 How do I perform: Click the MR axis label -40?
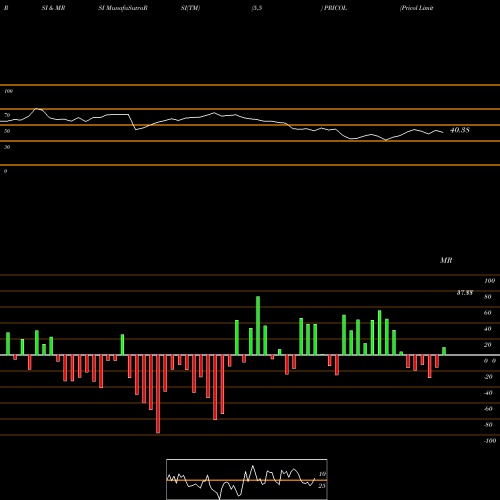[488, 393]
